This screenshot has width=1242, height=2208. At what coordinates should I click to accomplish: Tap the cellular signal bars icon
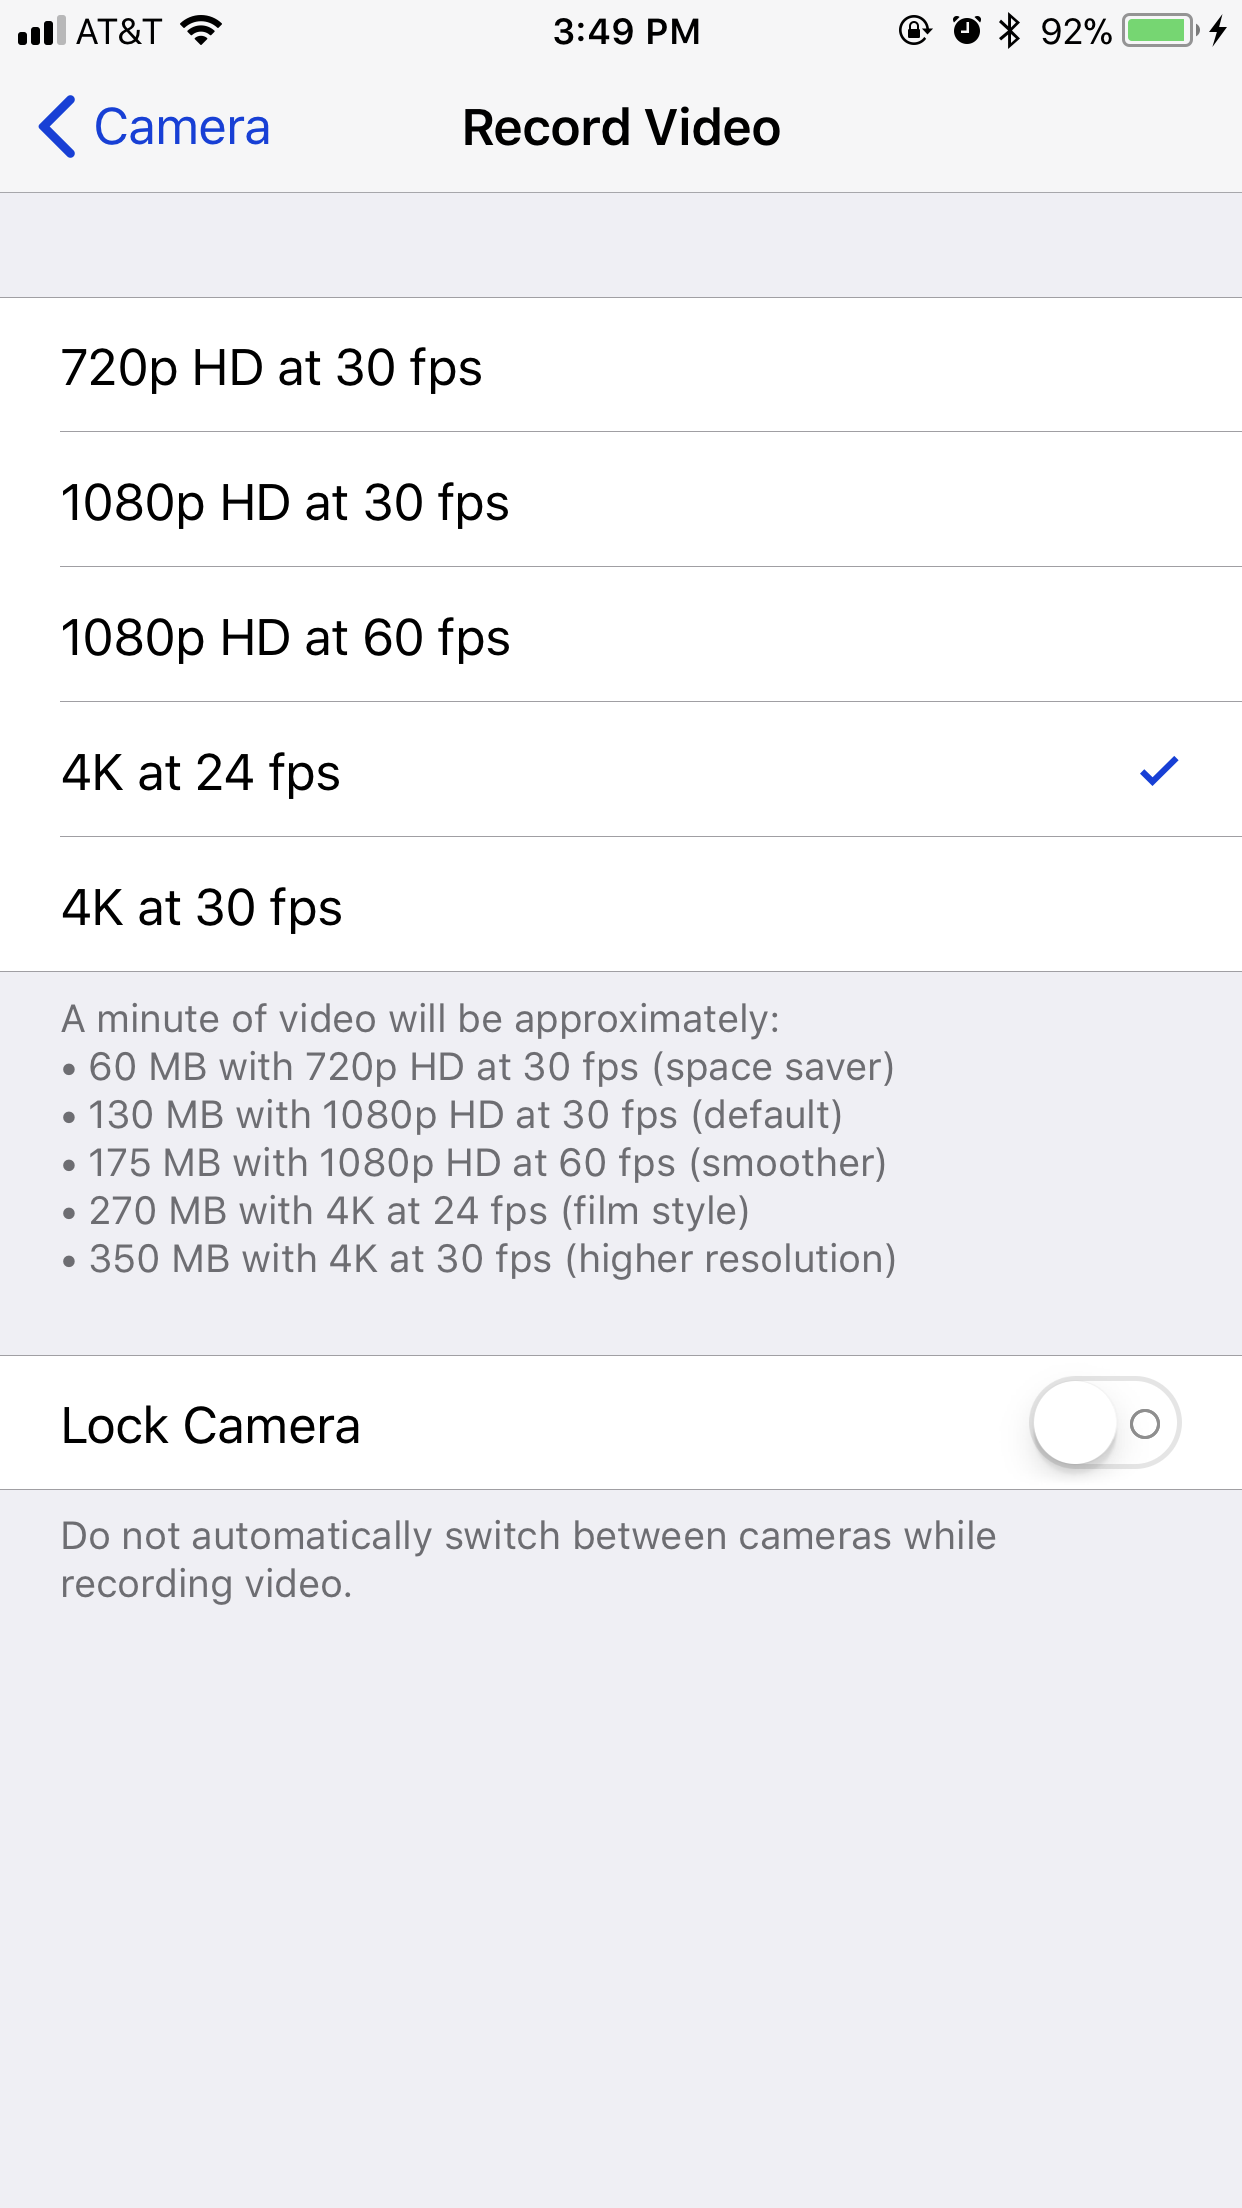click(41, 31)
